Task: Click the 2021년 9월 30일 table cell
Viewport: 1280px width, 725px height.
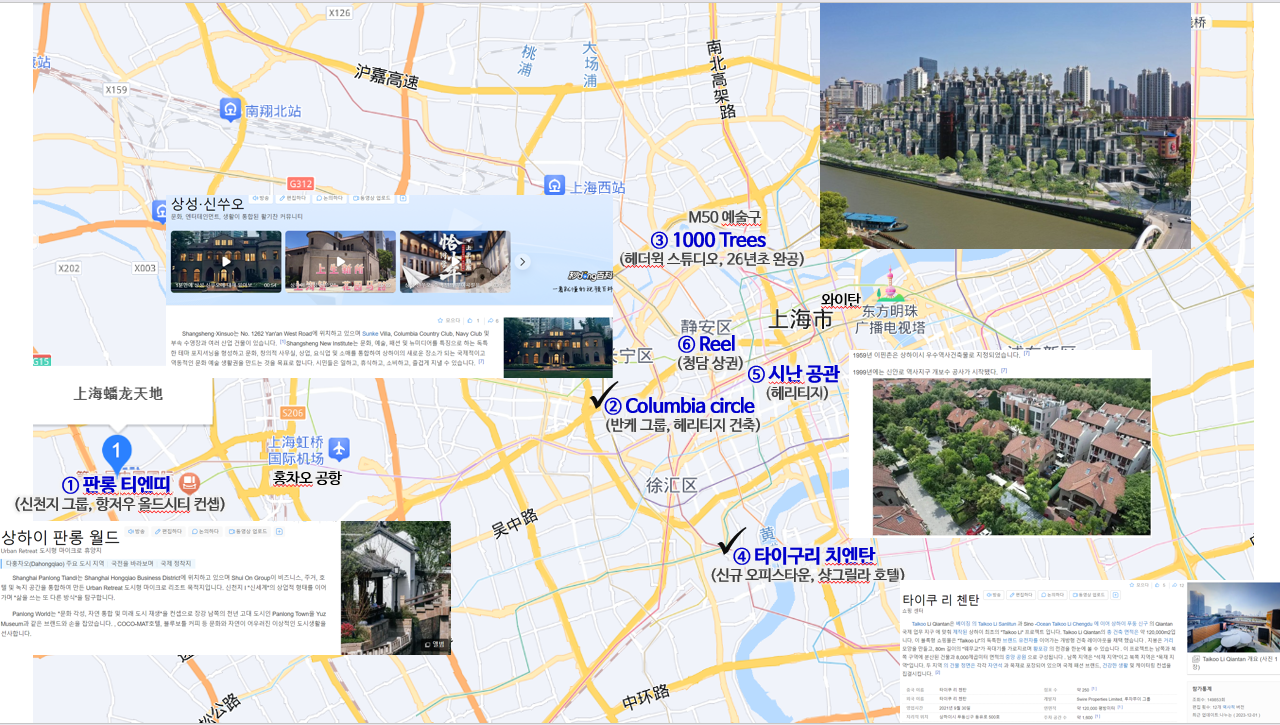Action: click(x=957, y=706)
